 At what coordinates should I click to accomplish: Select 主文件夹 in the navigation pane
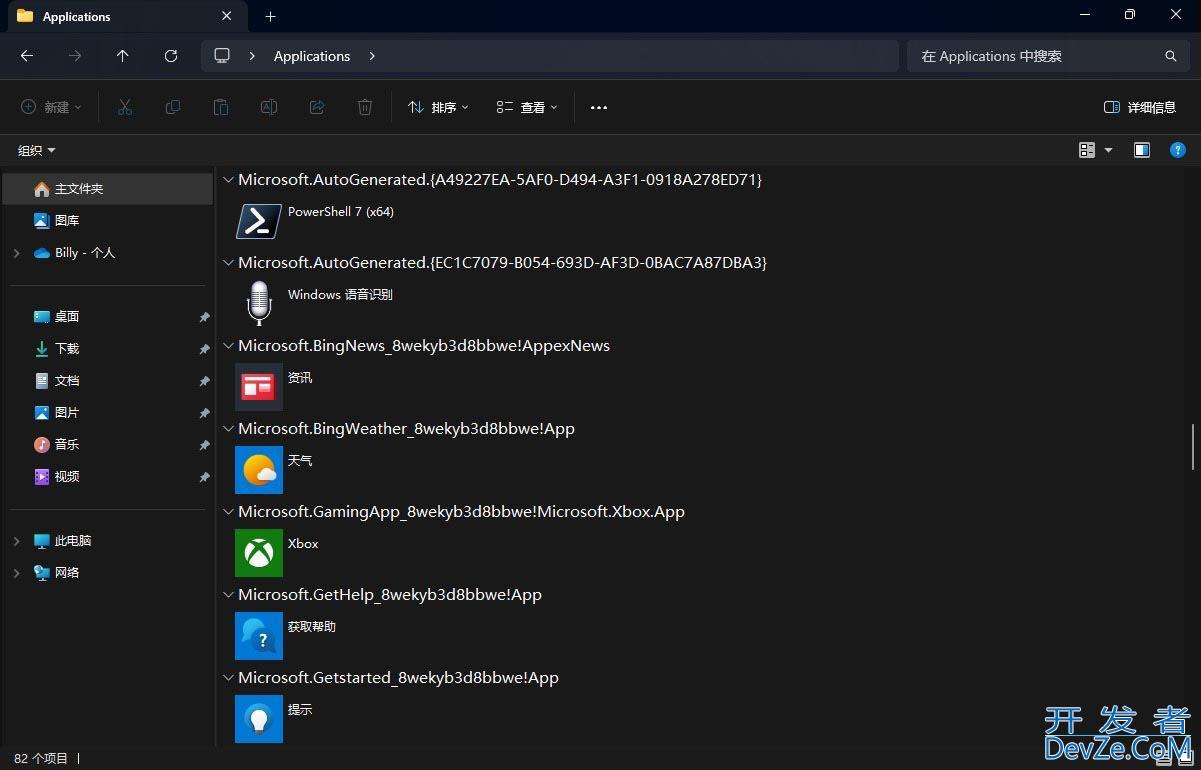tap(108, 189)
